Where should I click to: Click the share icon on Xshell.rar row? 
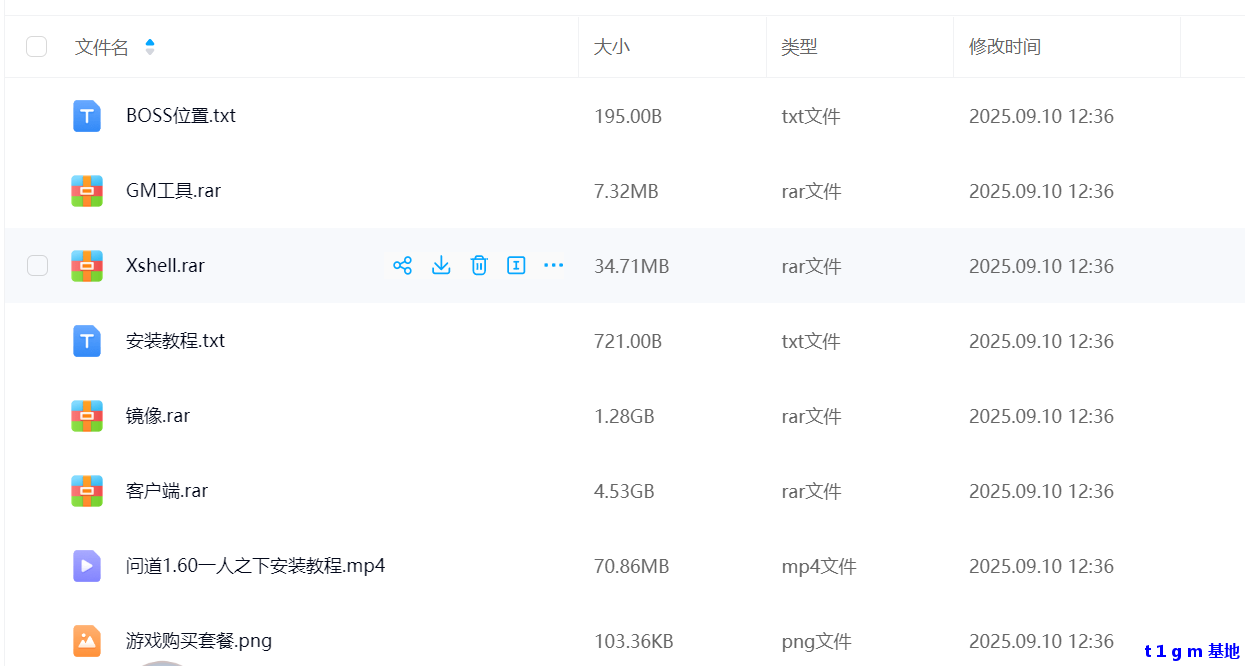click(x=402, y=265)
